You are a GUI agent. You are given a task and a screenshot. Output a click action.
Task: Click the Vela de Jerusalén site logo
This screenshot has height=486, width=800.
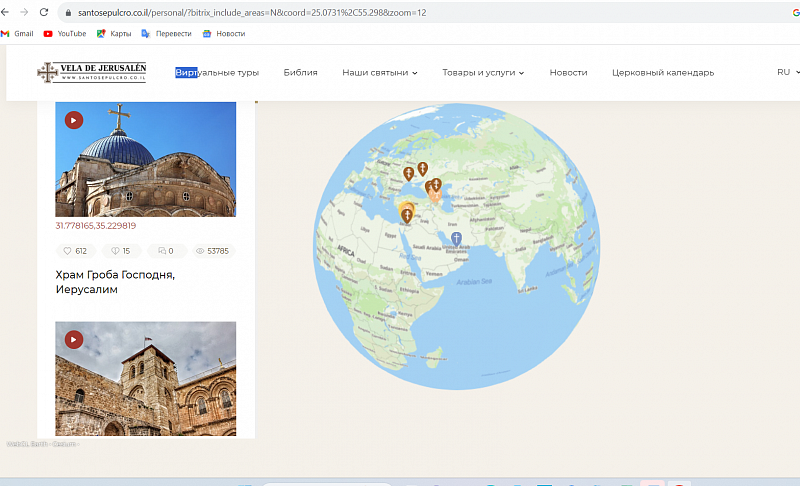[x=91, y=72]
